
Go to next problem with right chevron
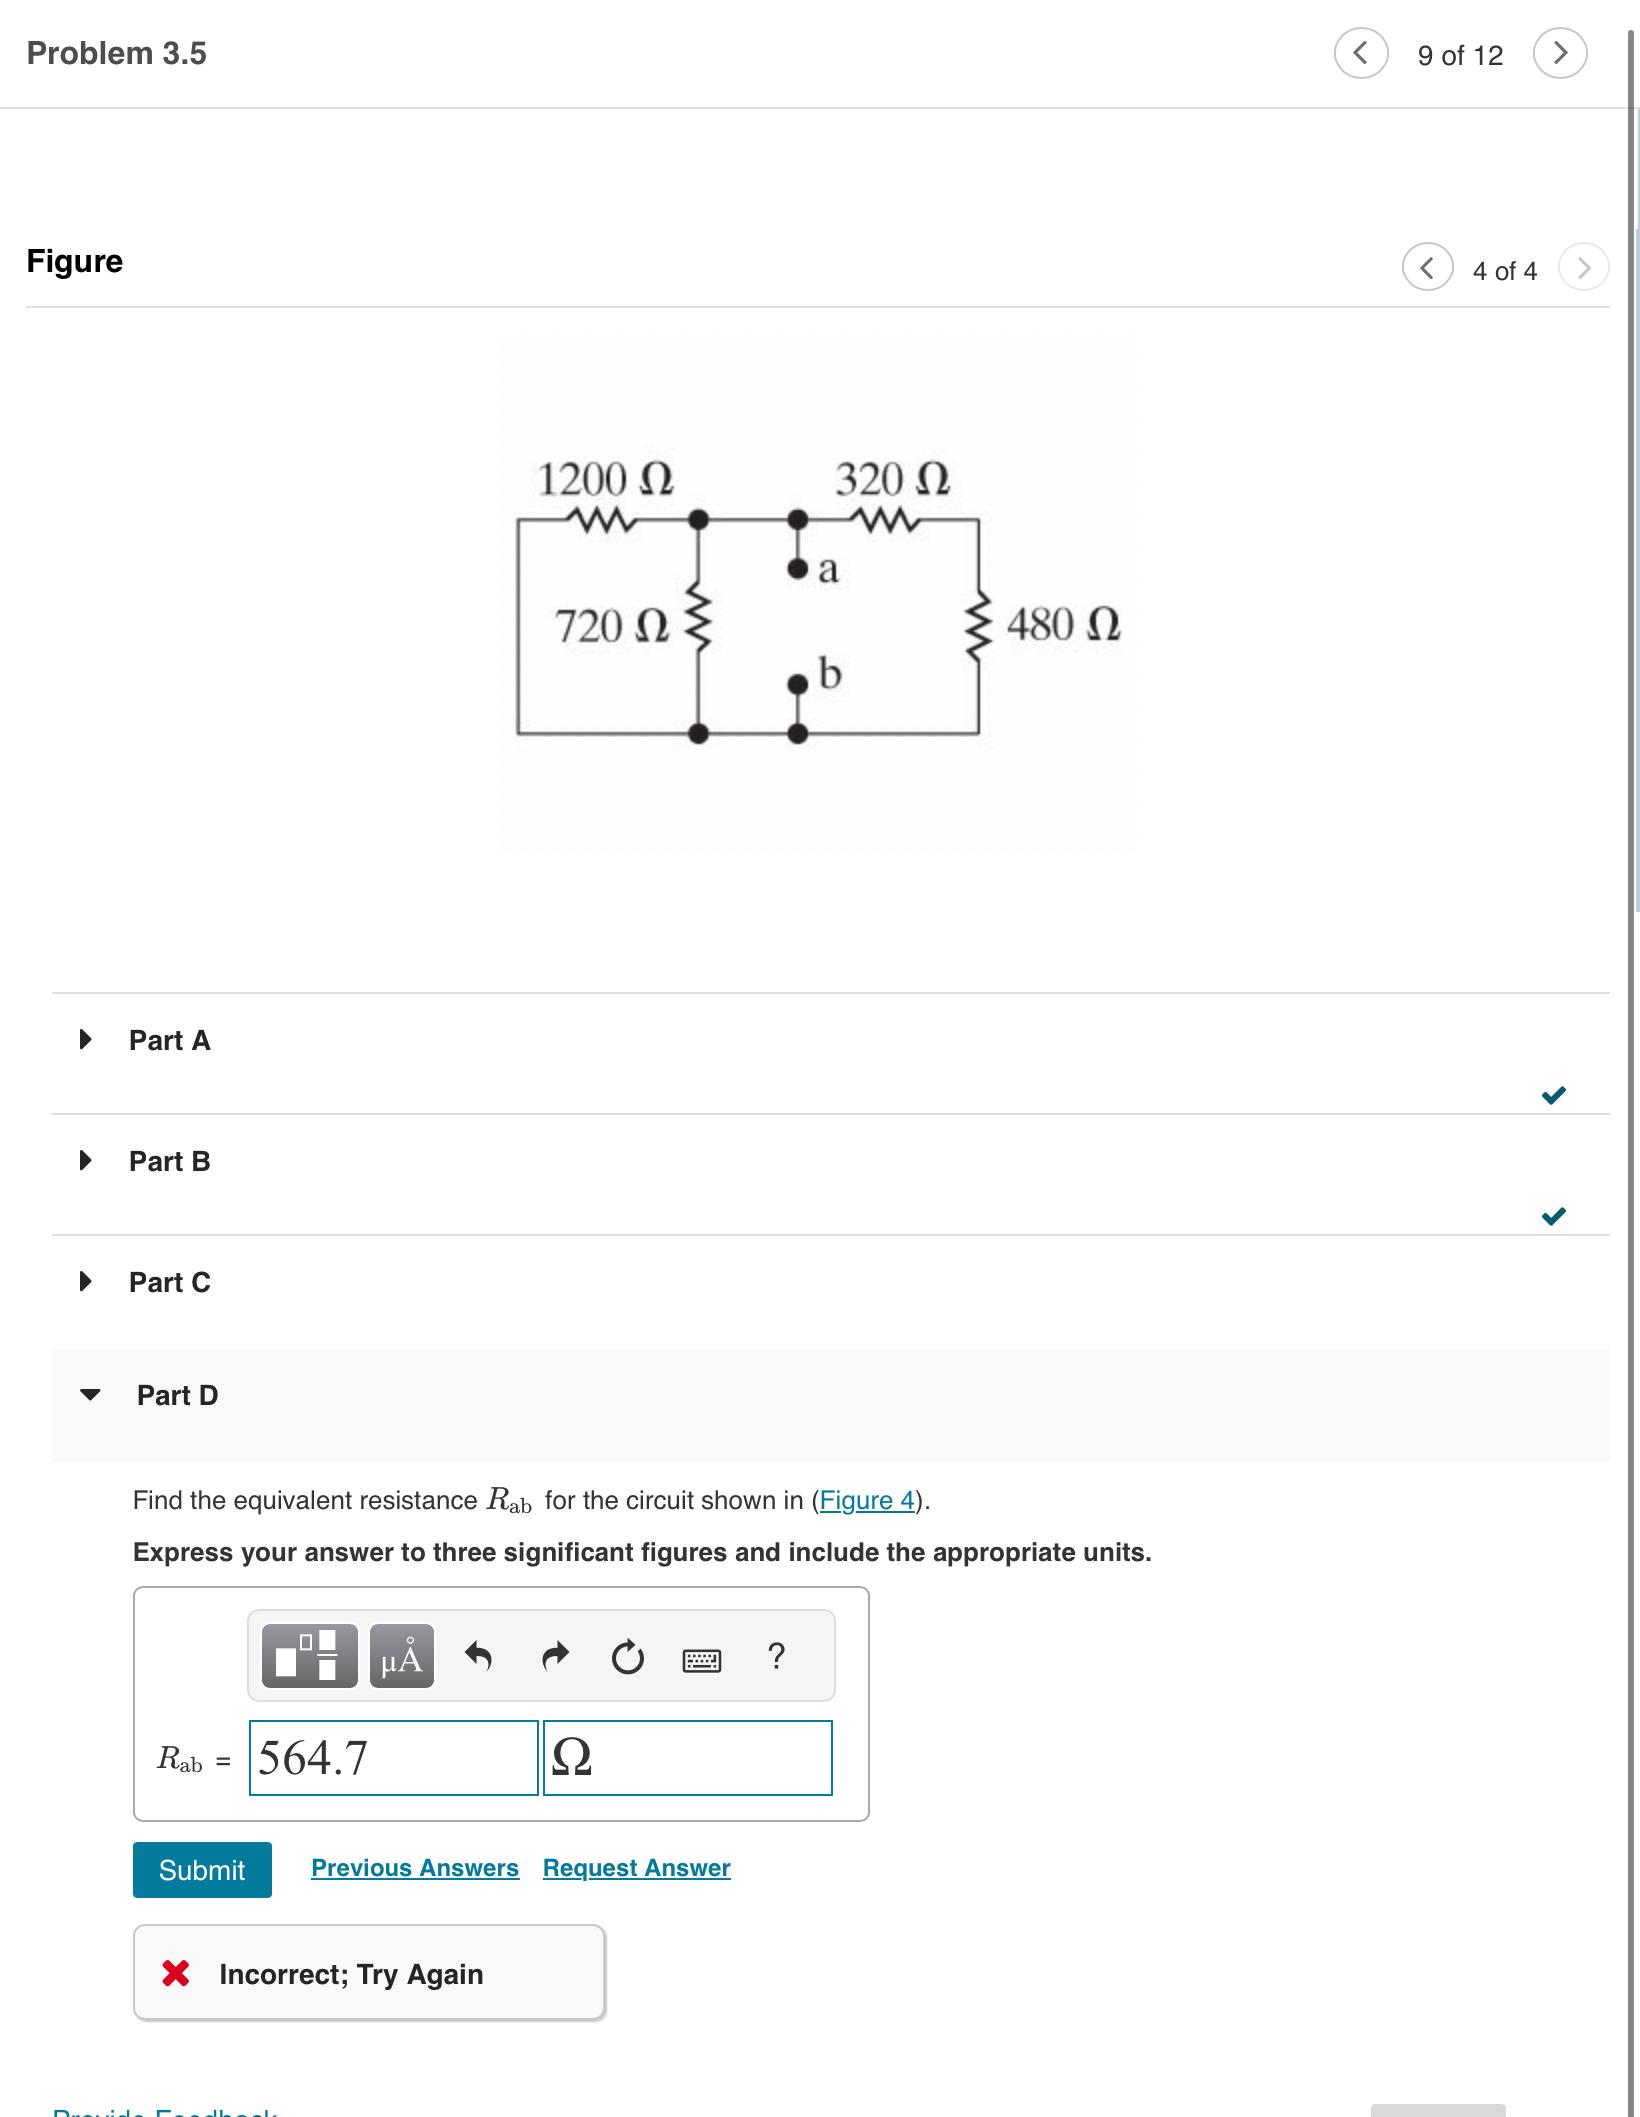(1559, 55)
